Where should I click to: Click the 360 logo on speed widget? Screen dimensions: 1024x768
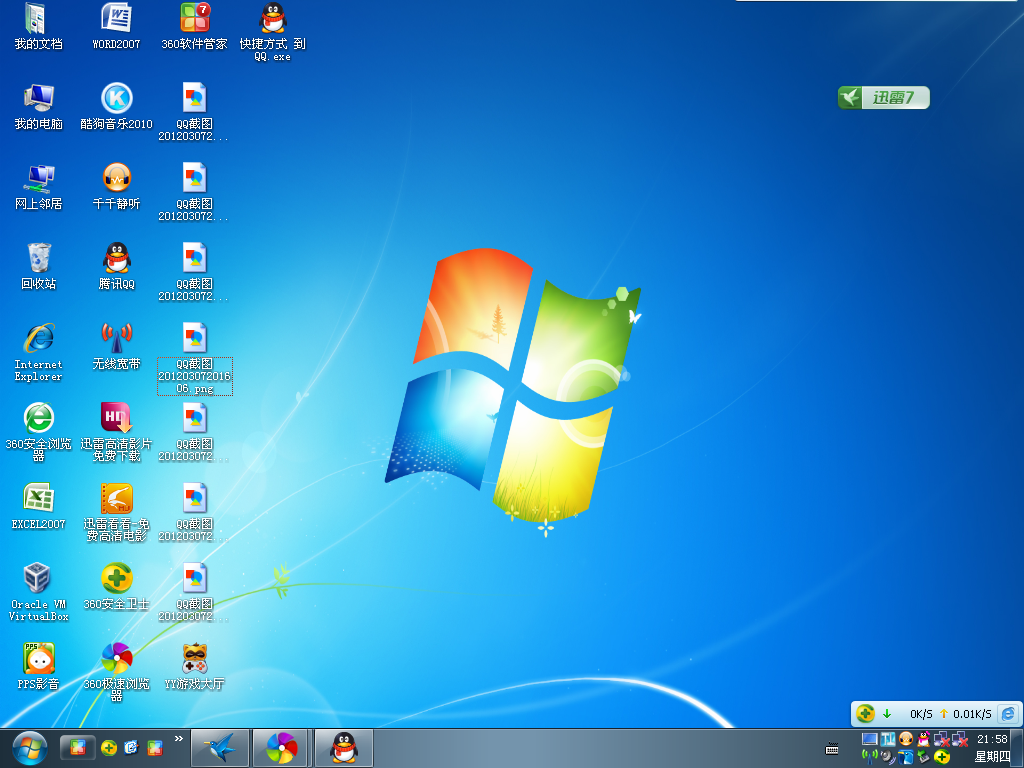865,713
